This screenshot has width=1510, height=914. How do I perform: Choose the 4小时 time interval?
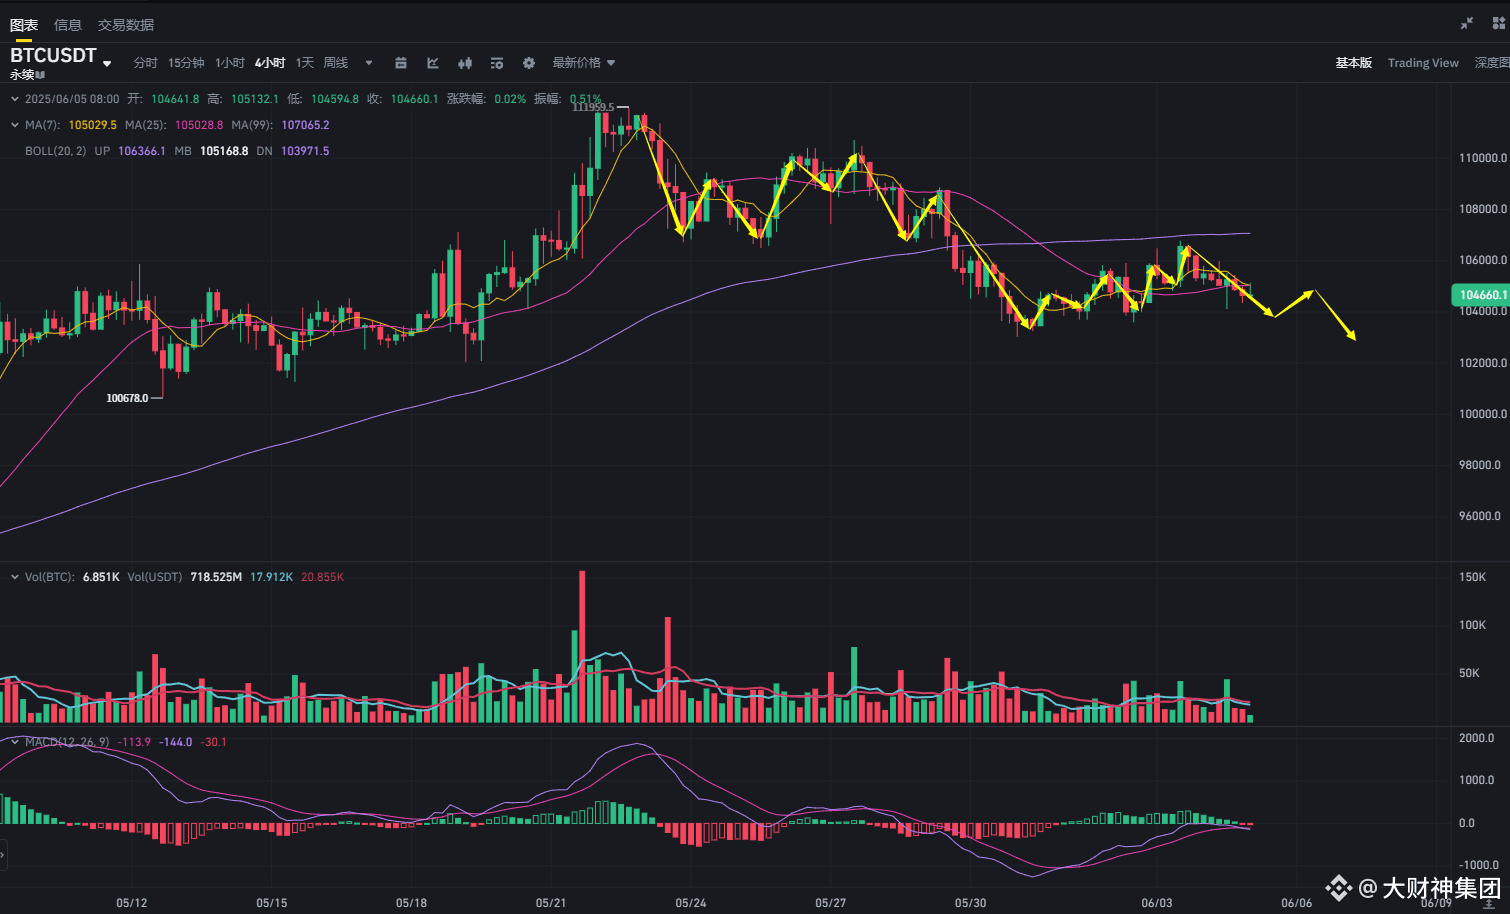(270, 63)
